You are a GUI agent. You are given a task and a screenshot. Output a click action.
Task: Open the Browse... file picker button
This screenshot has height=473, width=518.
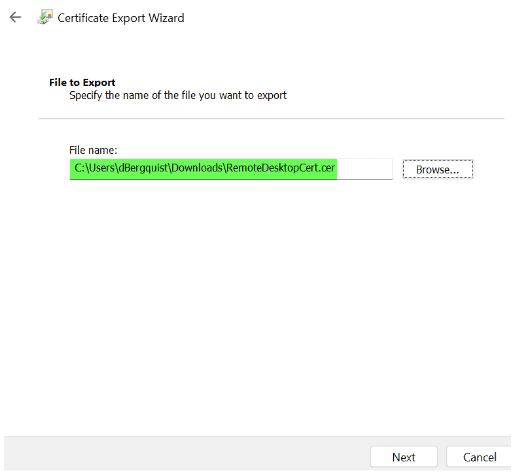(438, 169)
